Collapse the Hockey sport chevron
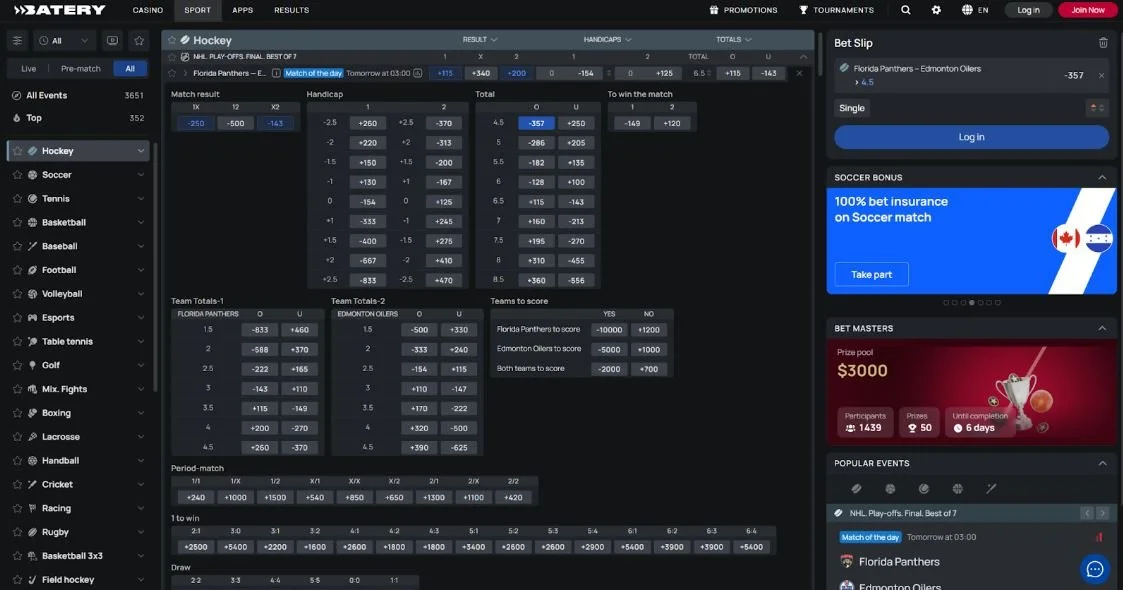1123x590 pixels. 140,151
